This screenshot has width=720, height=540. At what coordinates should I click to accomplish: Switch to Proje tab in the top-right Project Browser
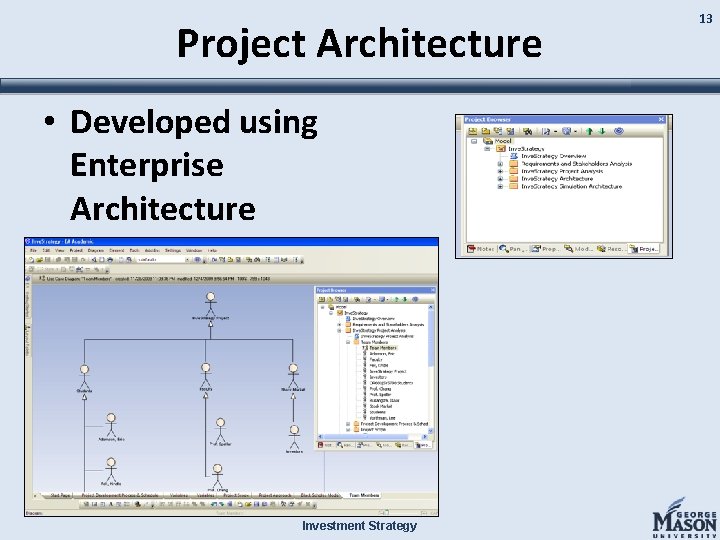(x=644, y=248)
